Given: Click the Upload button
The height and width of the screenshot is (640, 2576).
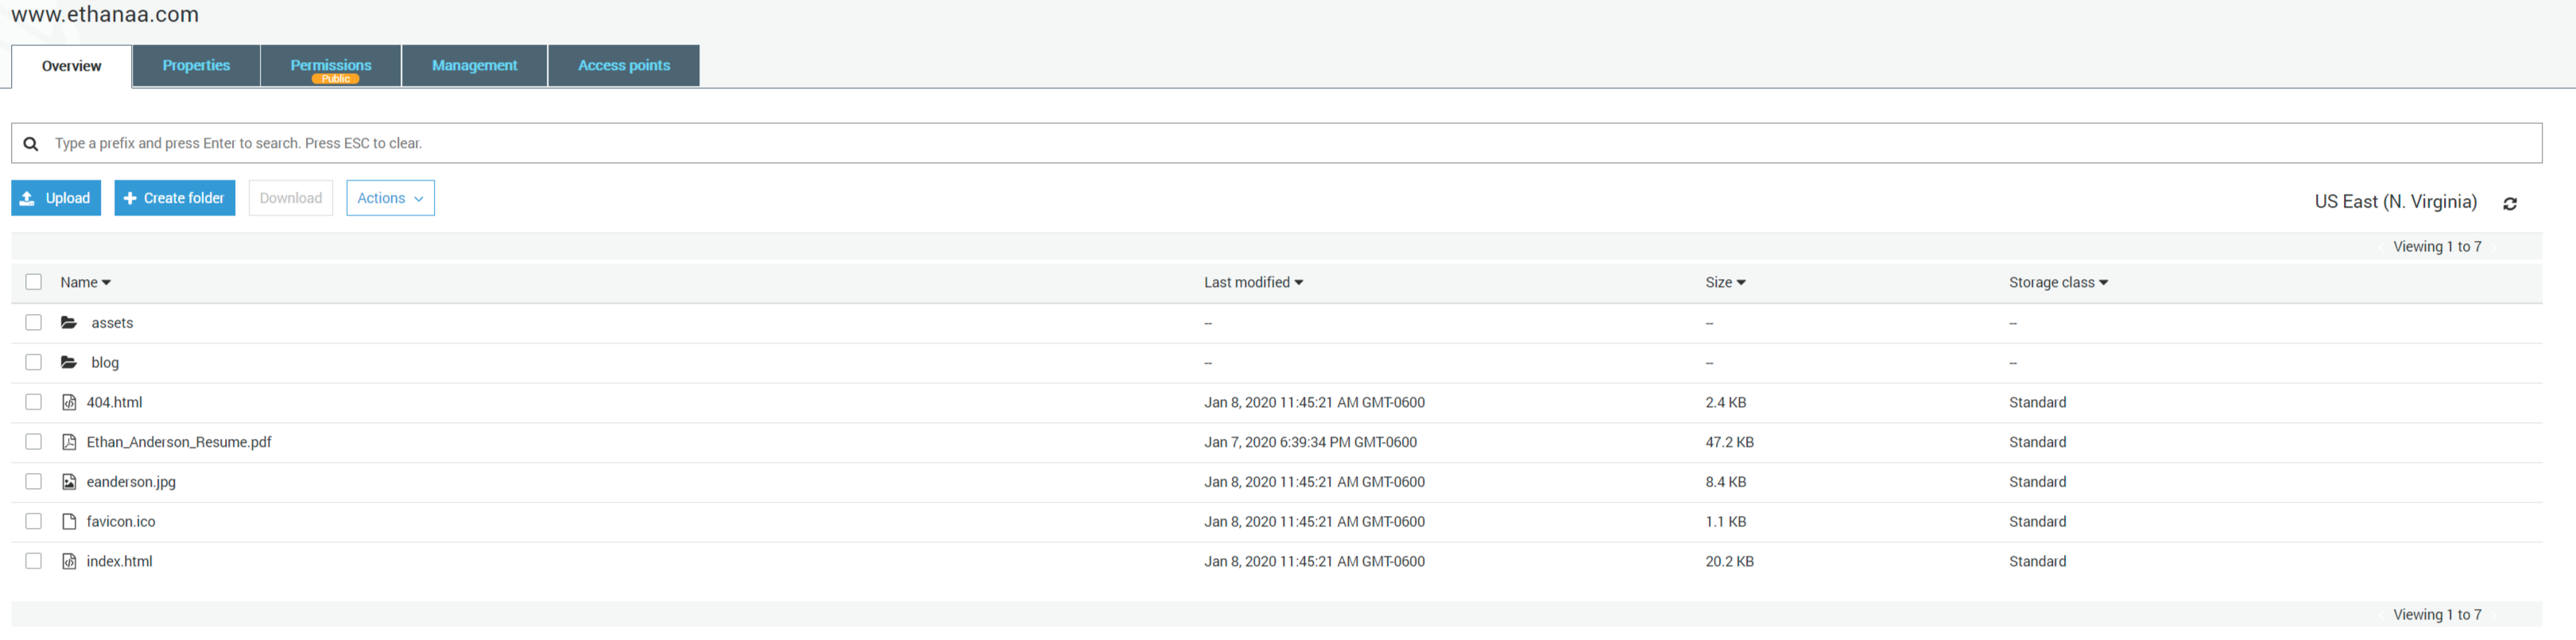Looking at the screenshot, I should 56,198.
